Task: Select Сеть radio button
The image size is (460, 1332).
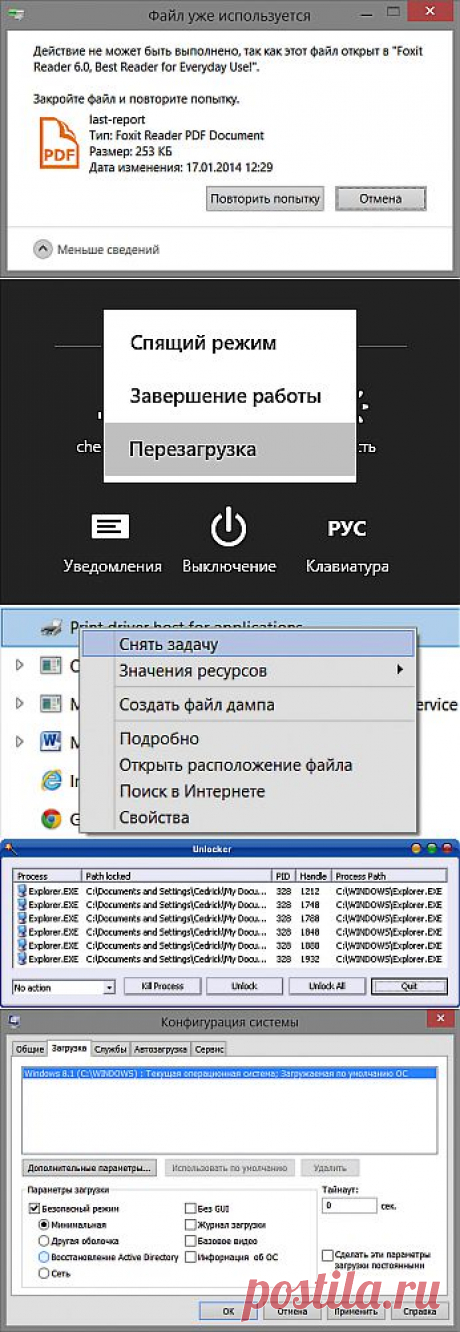Action: click(43, 1273)
